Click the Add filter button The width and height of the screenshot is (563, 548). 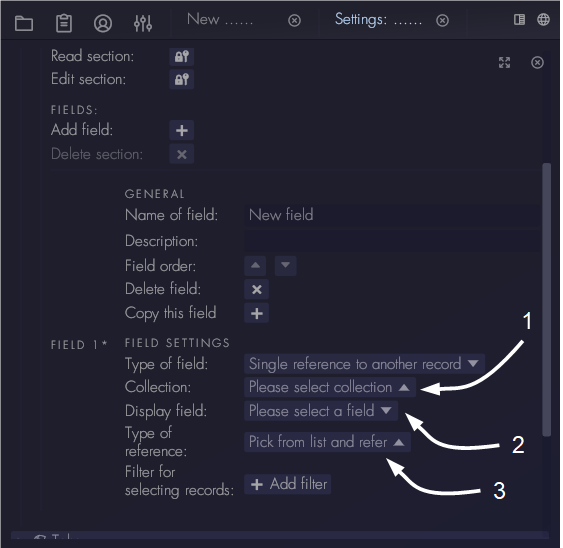tap(288, 484)
